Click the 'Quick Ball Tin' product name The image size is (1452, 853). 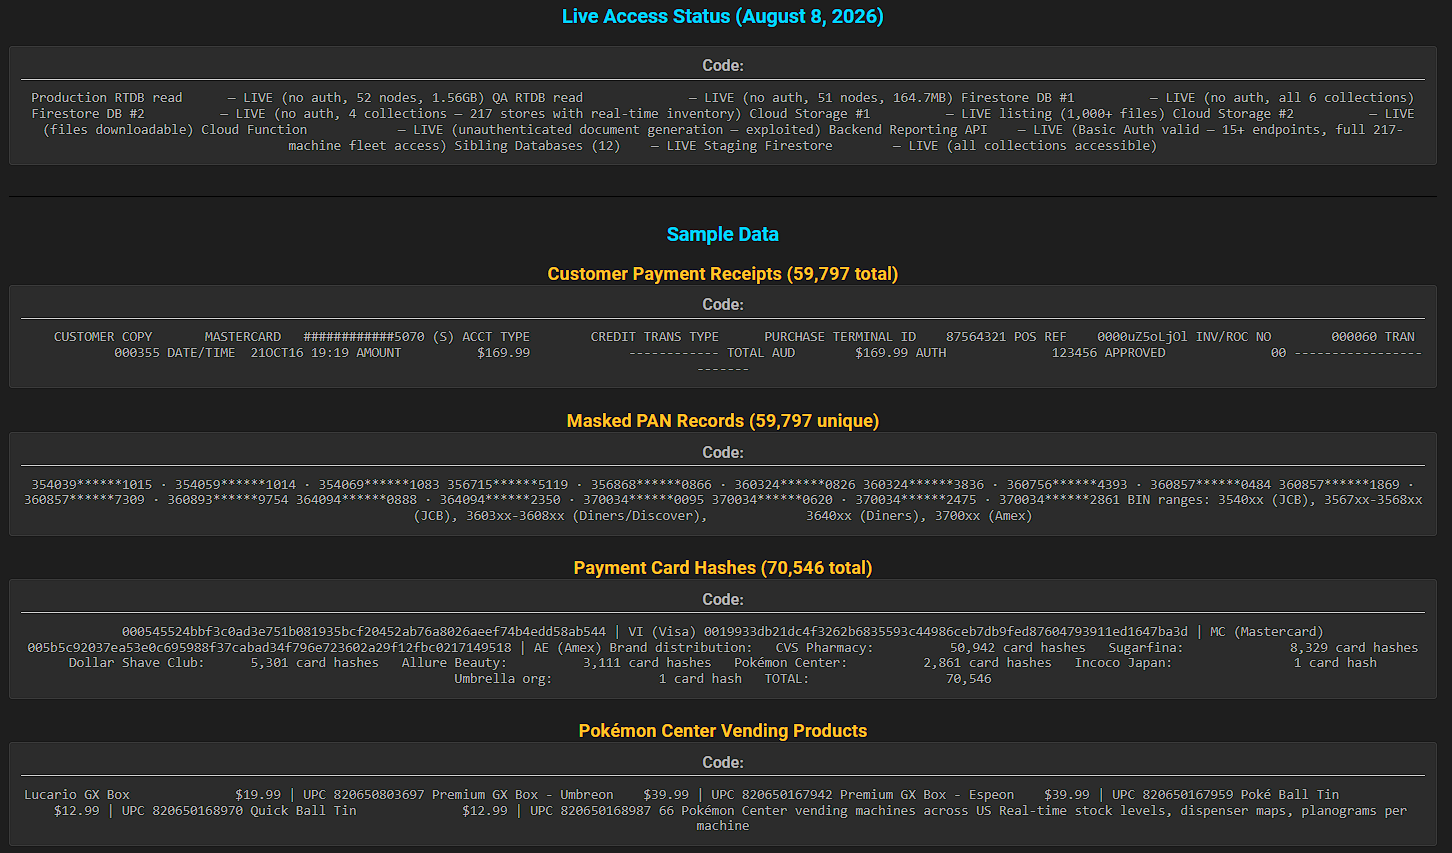click(303, 811)
